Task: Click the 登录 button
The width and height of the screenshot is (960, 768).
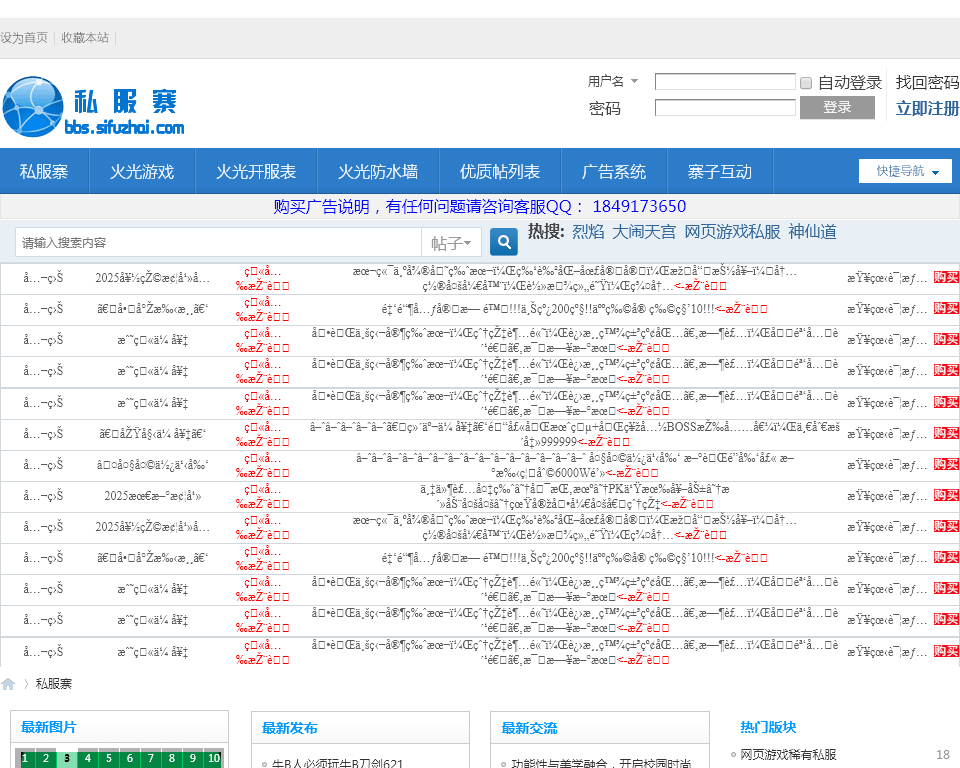Action: [x=837, y=107]
